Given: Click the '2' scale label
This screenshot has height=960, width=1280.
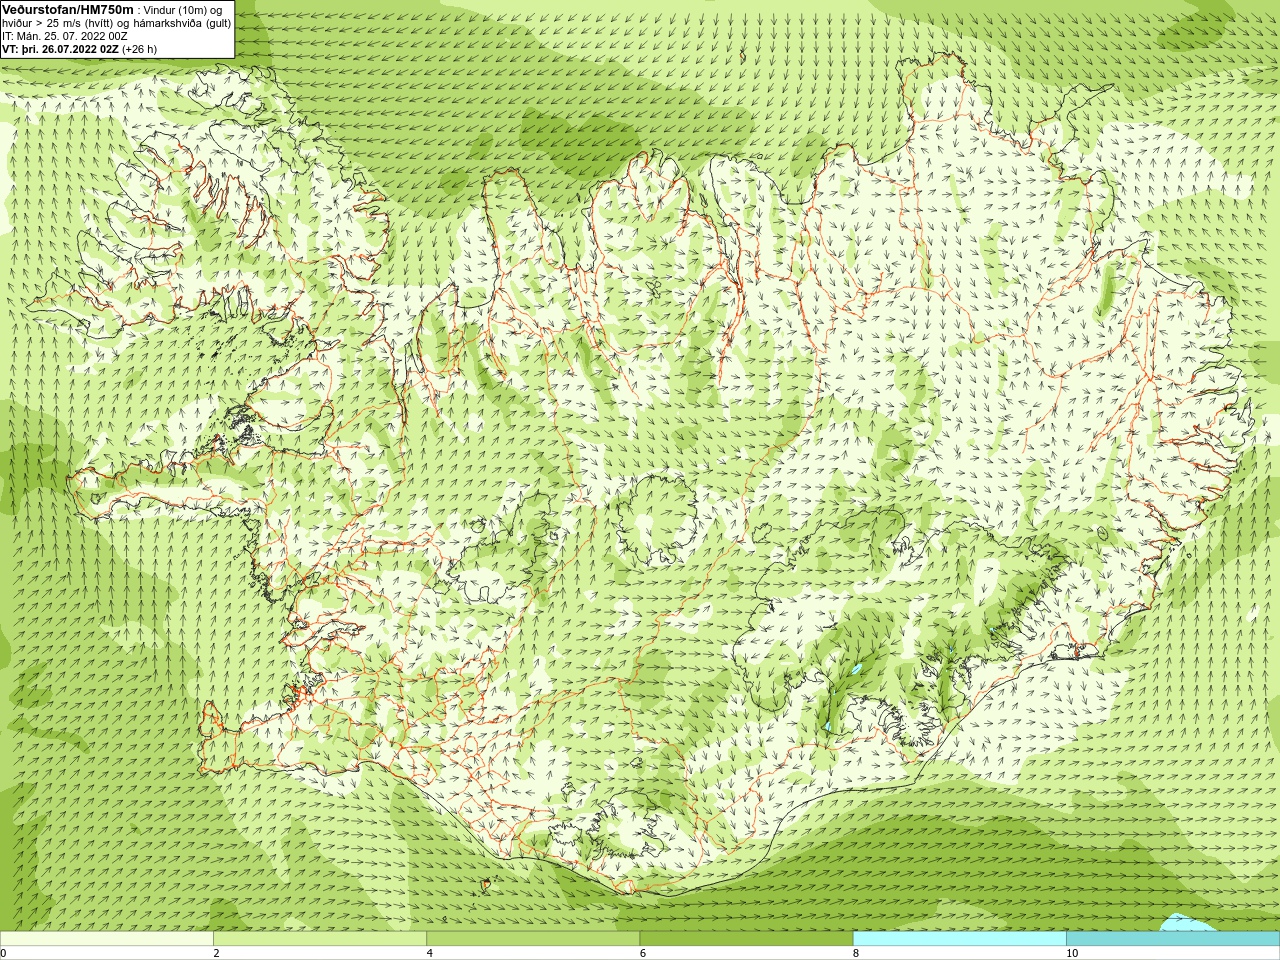Looking at the screenshot, I should (216, 953).
